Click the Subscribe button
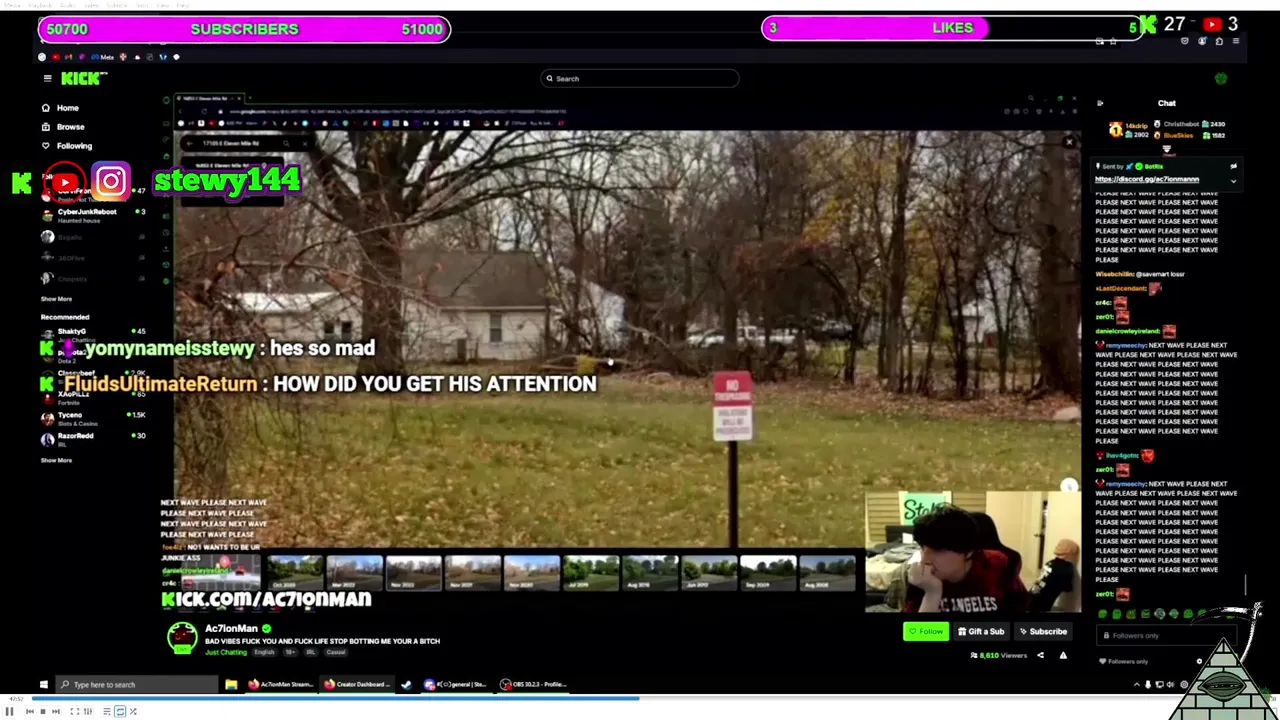 tap(1042, 631)
